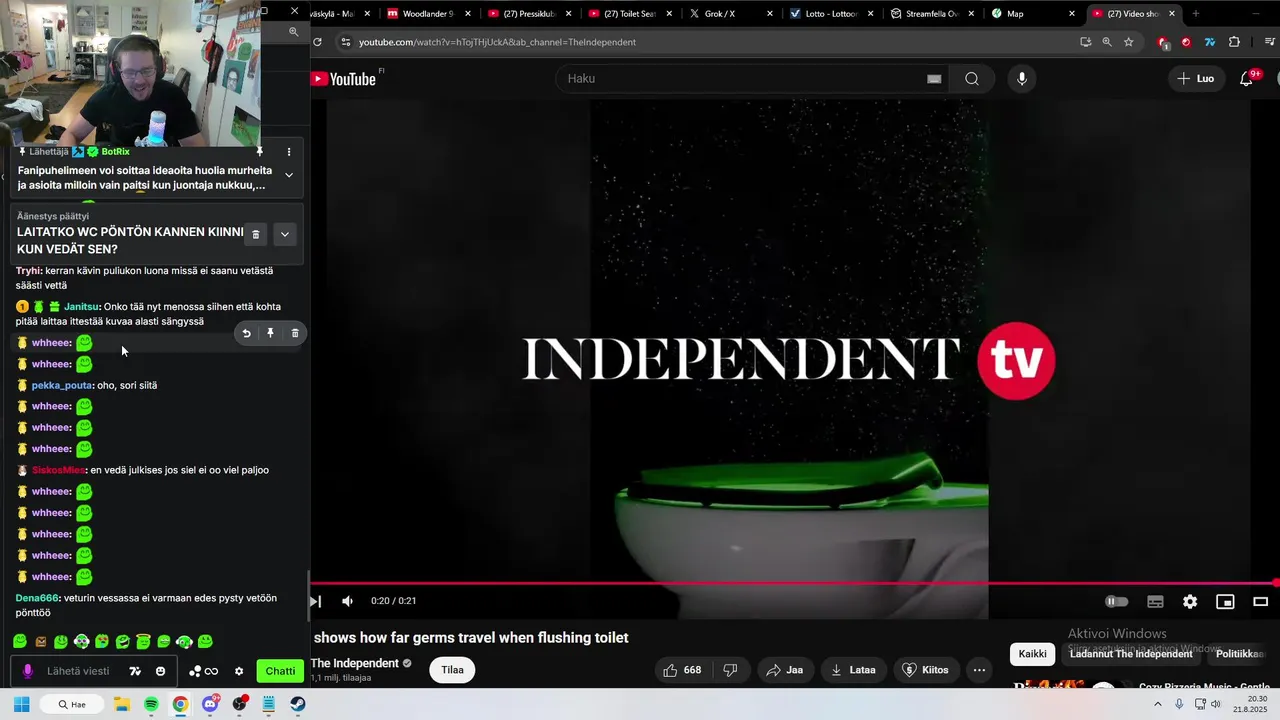
Task: Mute the video volume
Action: point(347,601)
